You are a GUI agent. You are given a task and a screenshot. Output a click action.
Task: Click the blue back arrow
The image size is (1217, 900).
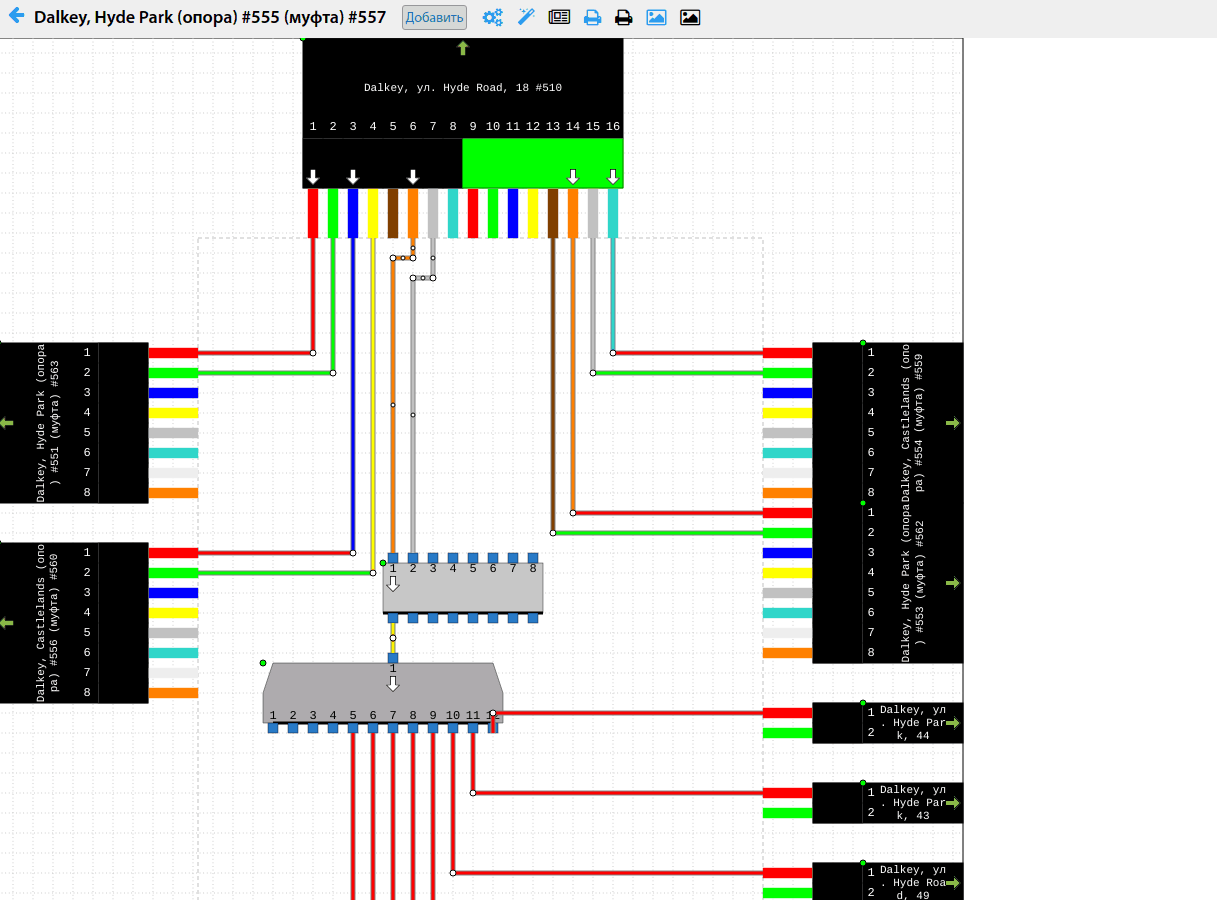[x=16, y=17]
